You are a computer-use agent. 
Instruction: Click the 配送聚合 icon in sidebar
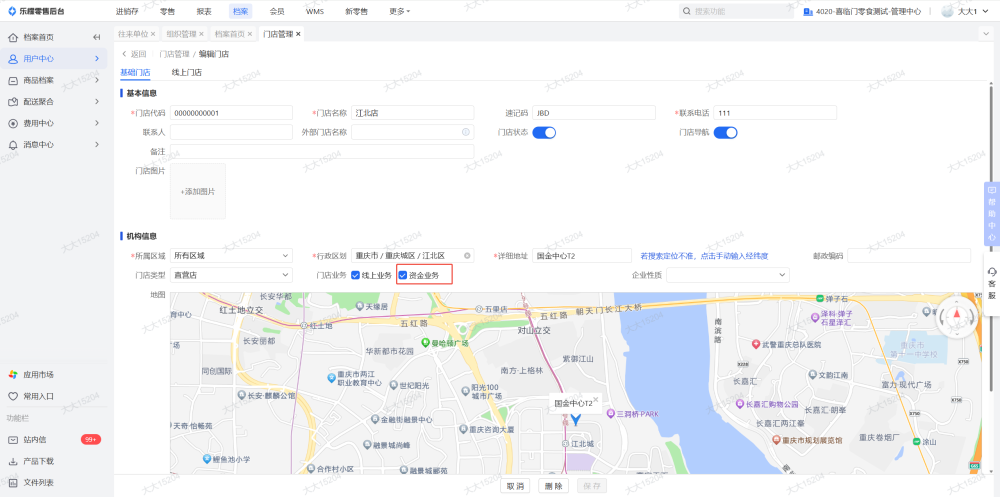(13, 101)
